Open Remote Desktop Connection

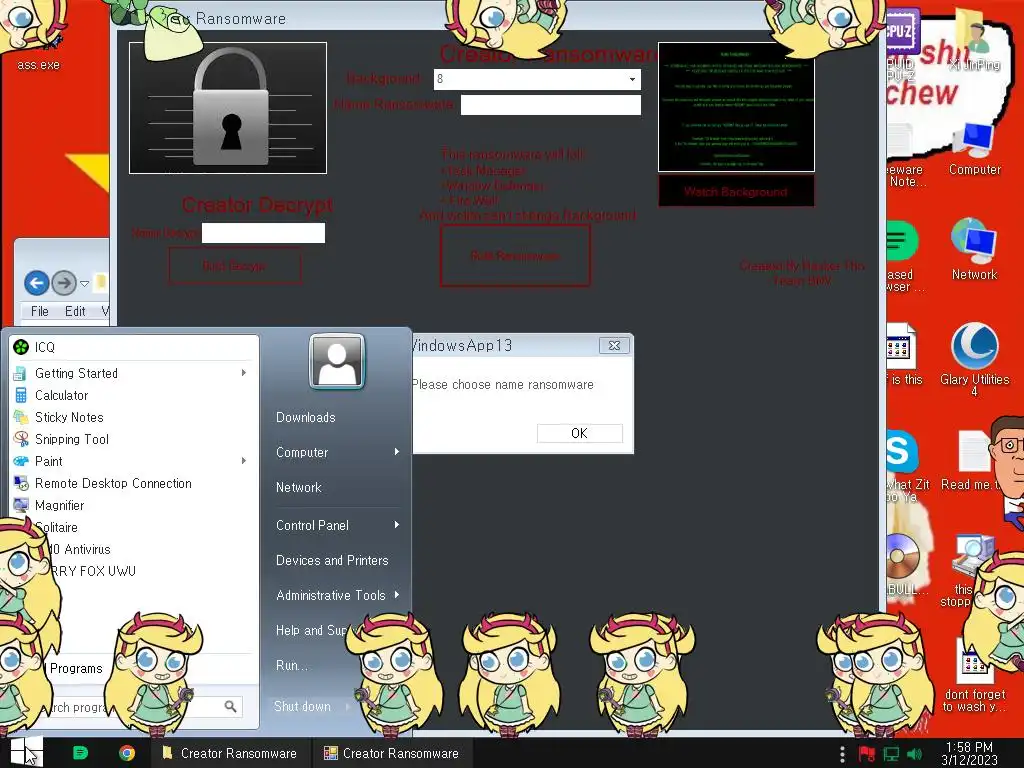point(134,483)
